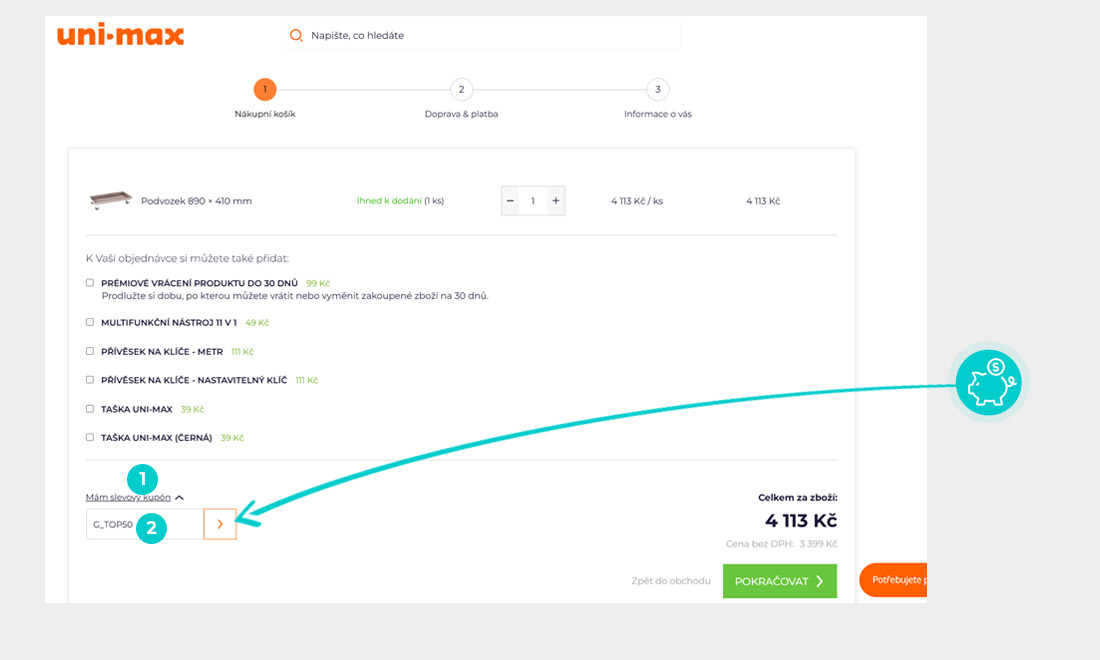Increase quantity with the plus button

556,201
